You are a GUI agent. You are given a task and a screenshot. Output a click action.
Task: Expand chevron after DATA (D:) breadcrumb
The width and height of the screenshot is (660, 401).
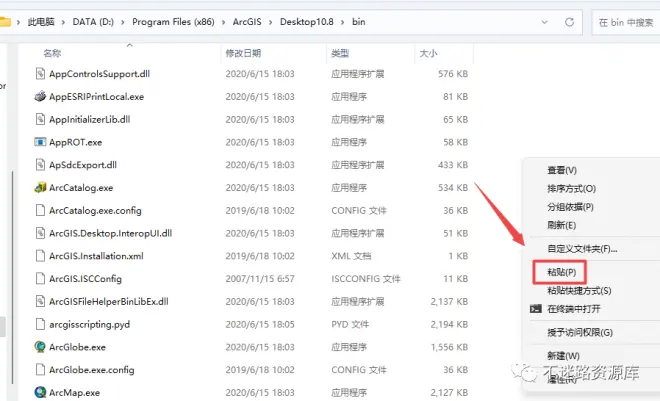[x=122, y=22]
